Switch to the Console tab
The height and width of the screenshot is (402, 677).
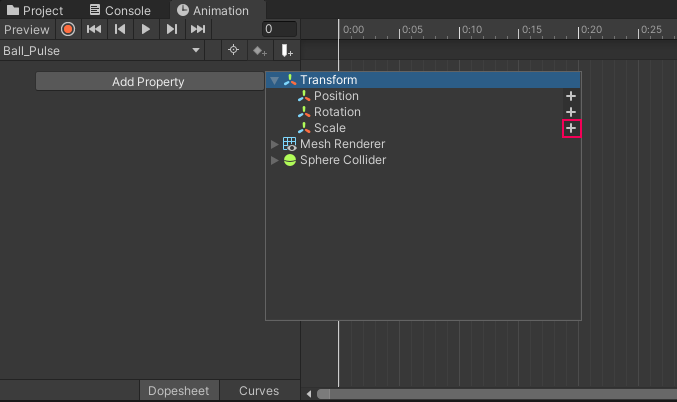119,10
